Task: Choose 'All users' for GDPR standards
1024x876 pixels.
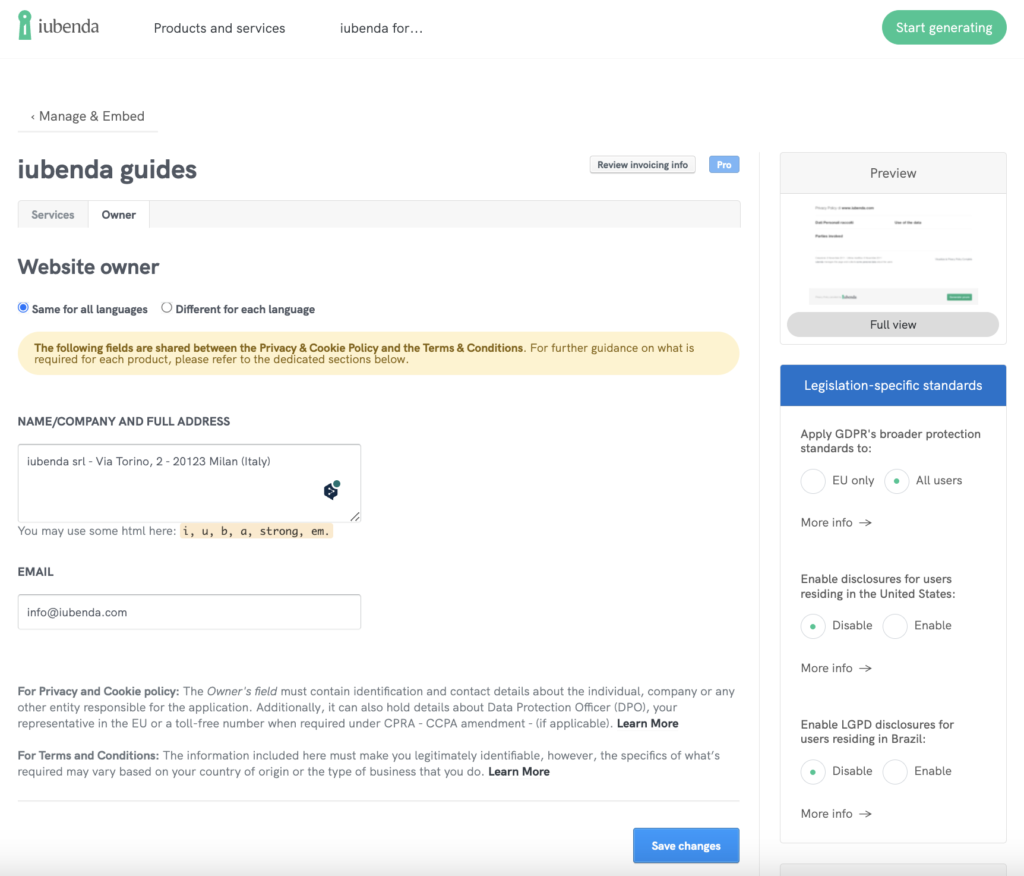Action: point(896,481)
